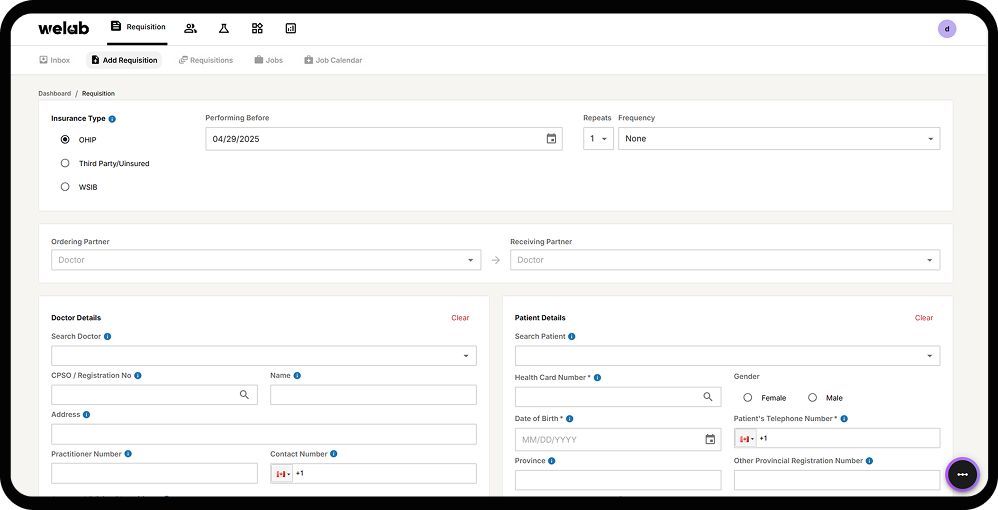
Task: Open the people/patients icon in top navigation
Action: (190, 28)
